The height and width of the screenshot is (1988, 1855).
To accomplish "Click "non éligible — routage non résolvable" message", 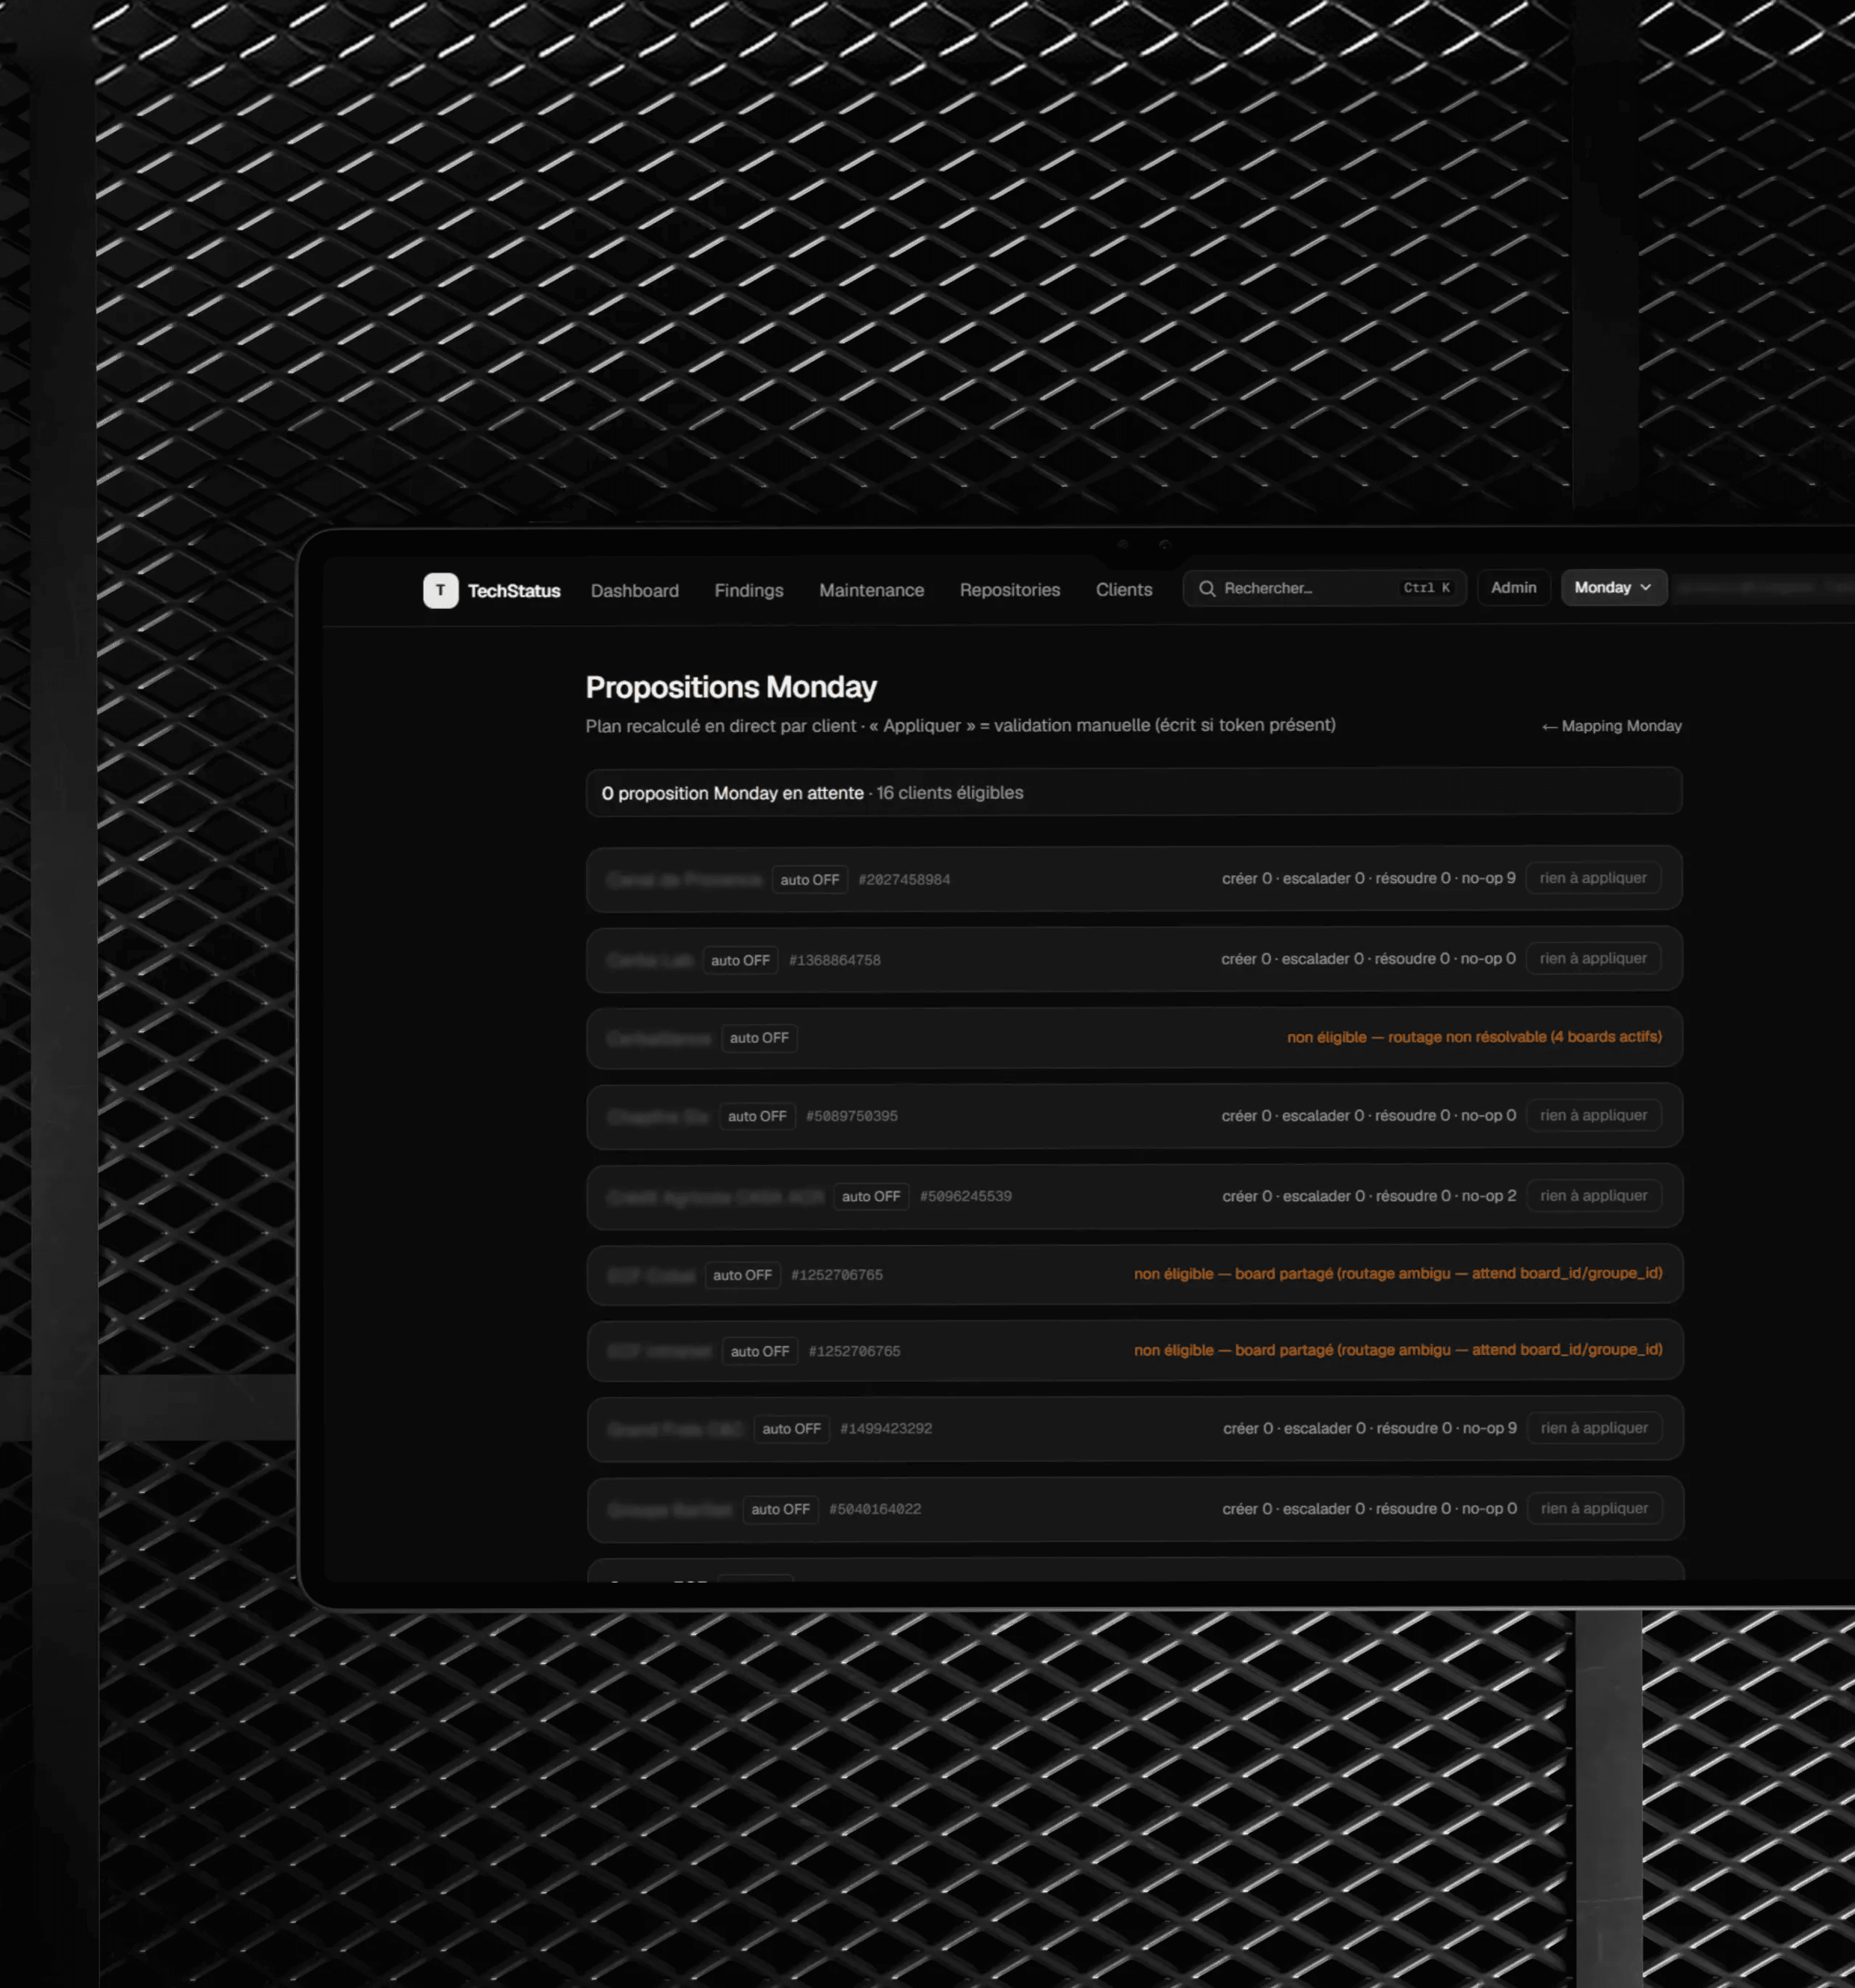I will 1474,1037.
